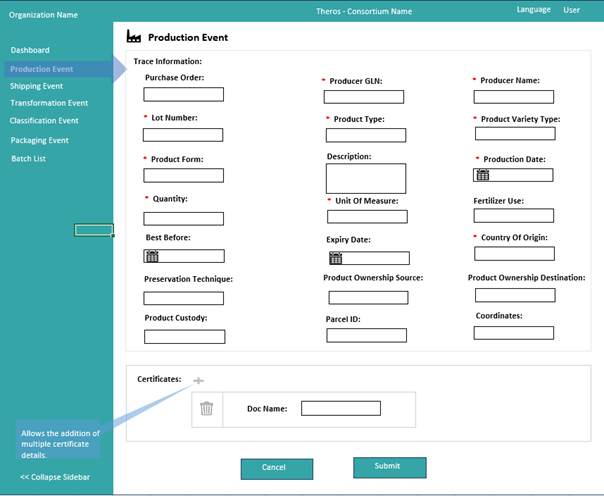Focus the Description text area
Screen dimensions: 604x496
(366, 178)
